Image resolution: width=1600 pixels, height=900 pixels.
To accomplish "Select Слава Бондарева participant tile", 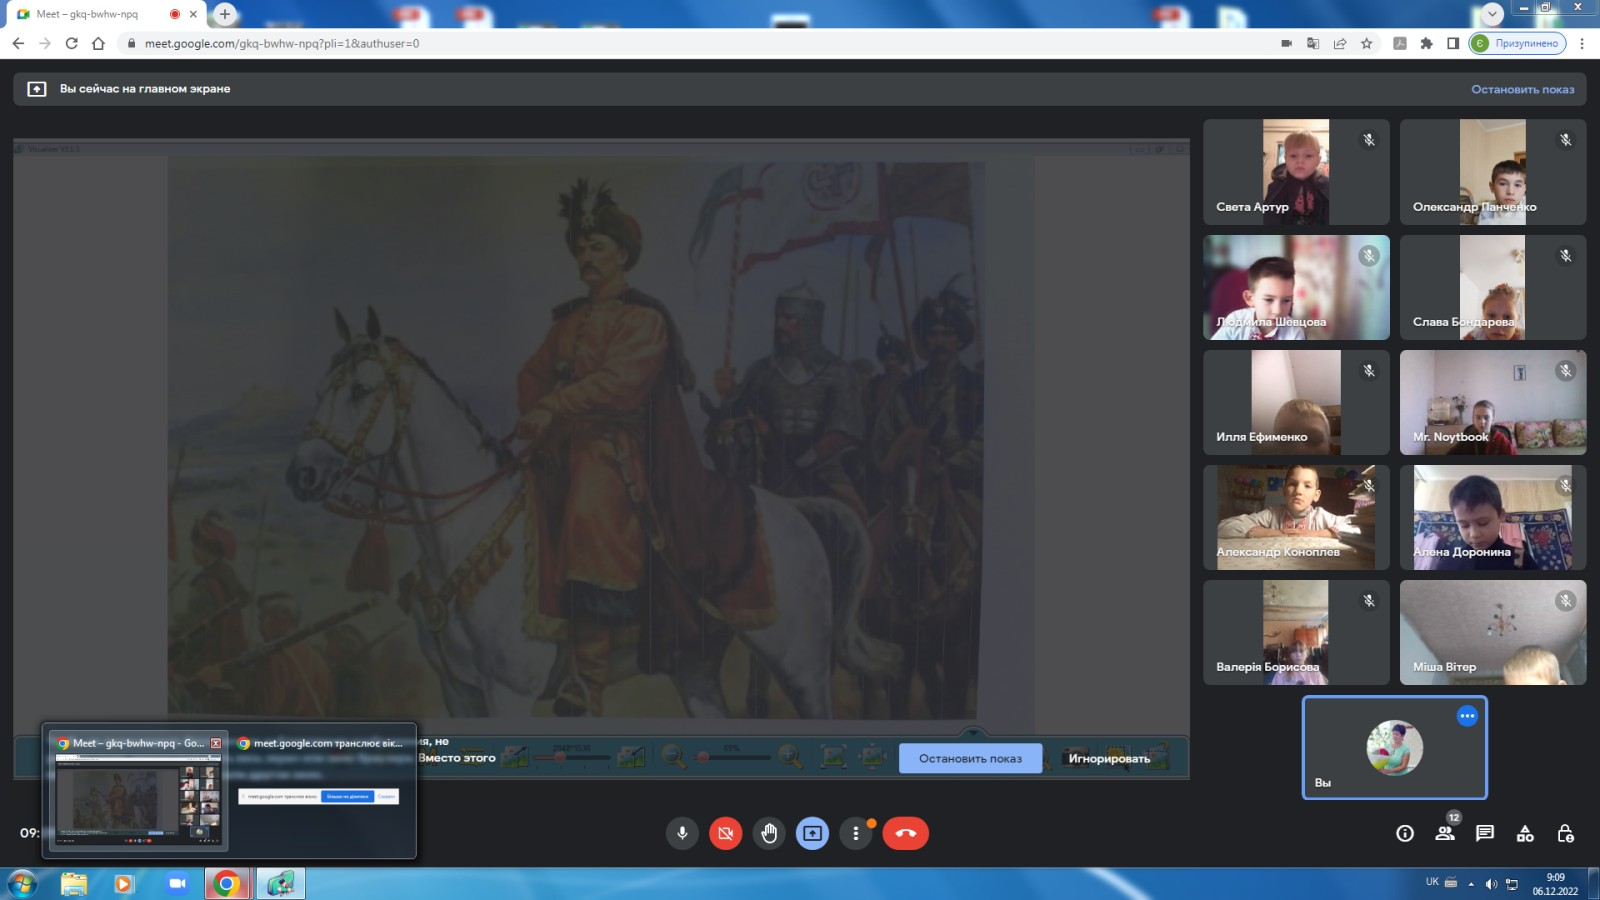I will pyautogui.click(x=1493, y=287).
